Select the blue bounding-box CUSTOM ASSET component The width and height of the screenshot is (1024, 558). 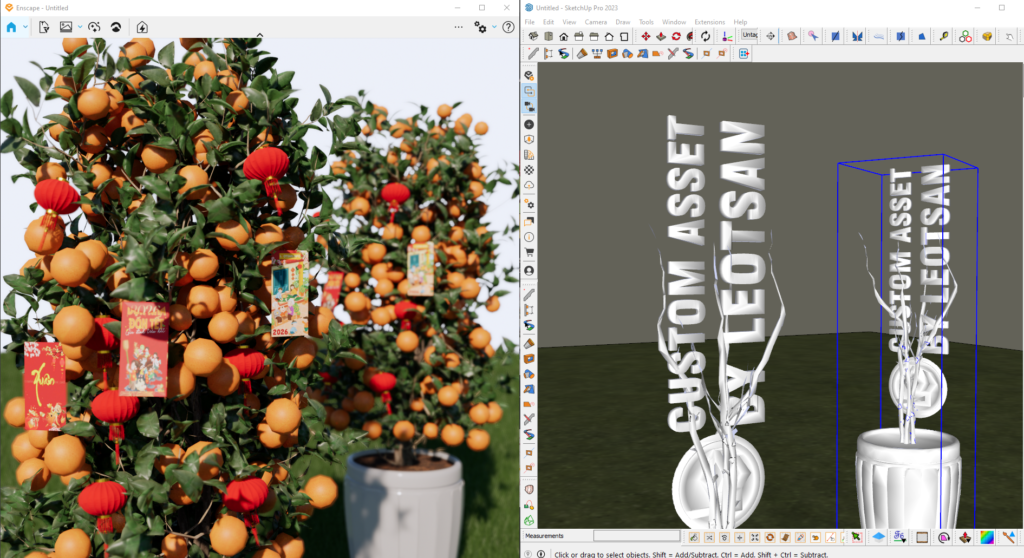pos(909,340)
